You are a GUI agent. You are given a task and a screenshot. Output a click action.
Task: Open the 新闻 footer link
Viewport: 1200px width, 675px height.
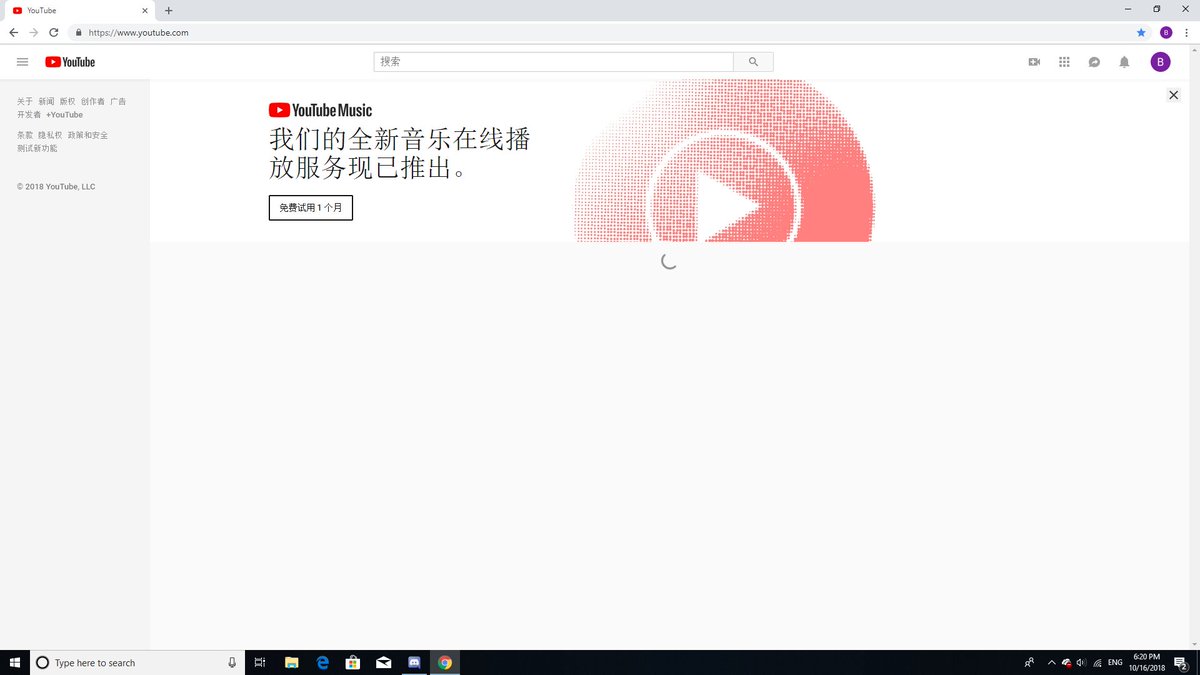(x=46, y=102)
